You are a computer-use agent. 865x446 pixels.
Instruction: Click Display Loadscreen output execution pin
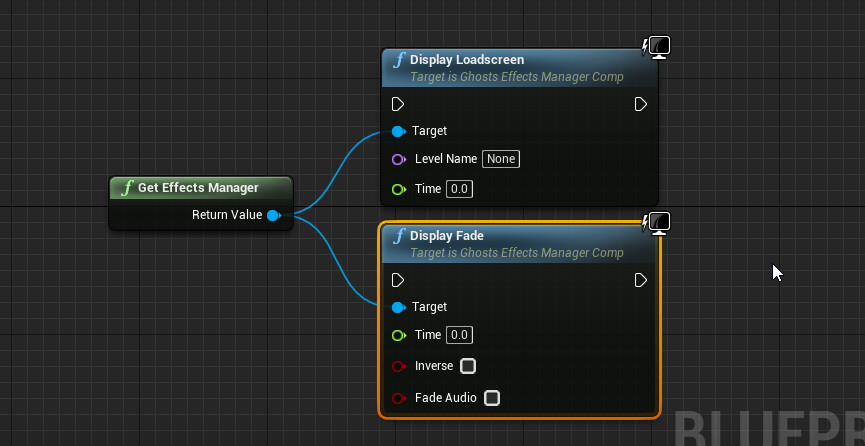640,104
